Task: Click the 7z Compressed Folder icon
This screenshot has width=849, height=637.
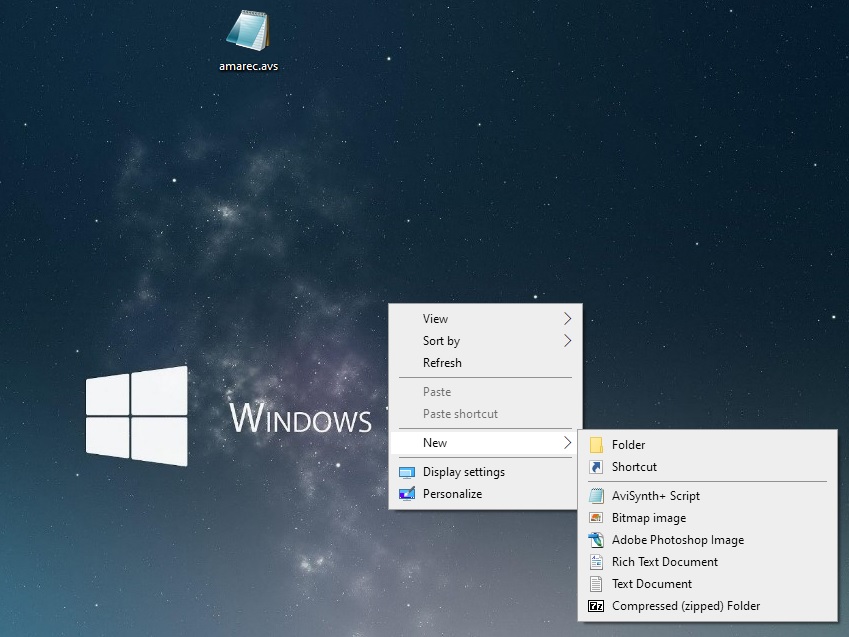Action: [596, 606]
